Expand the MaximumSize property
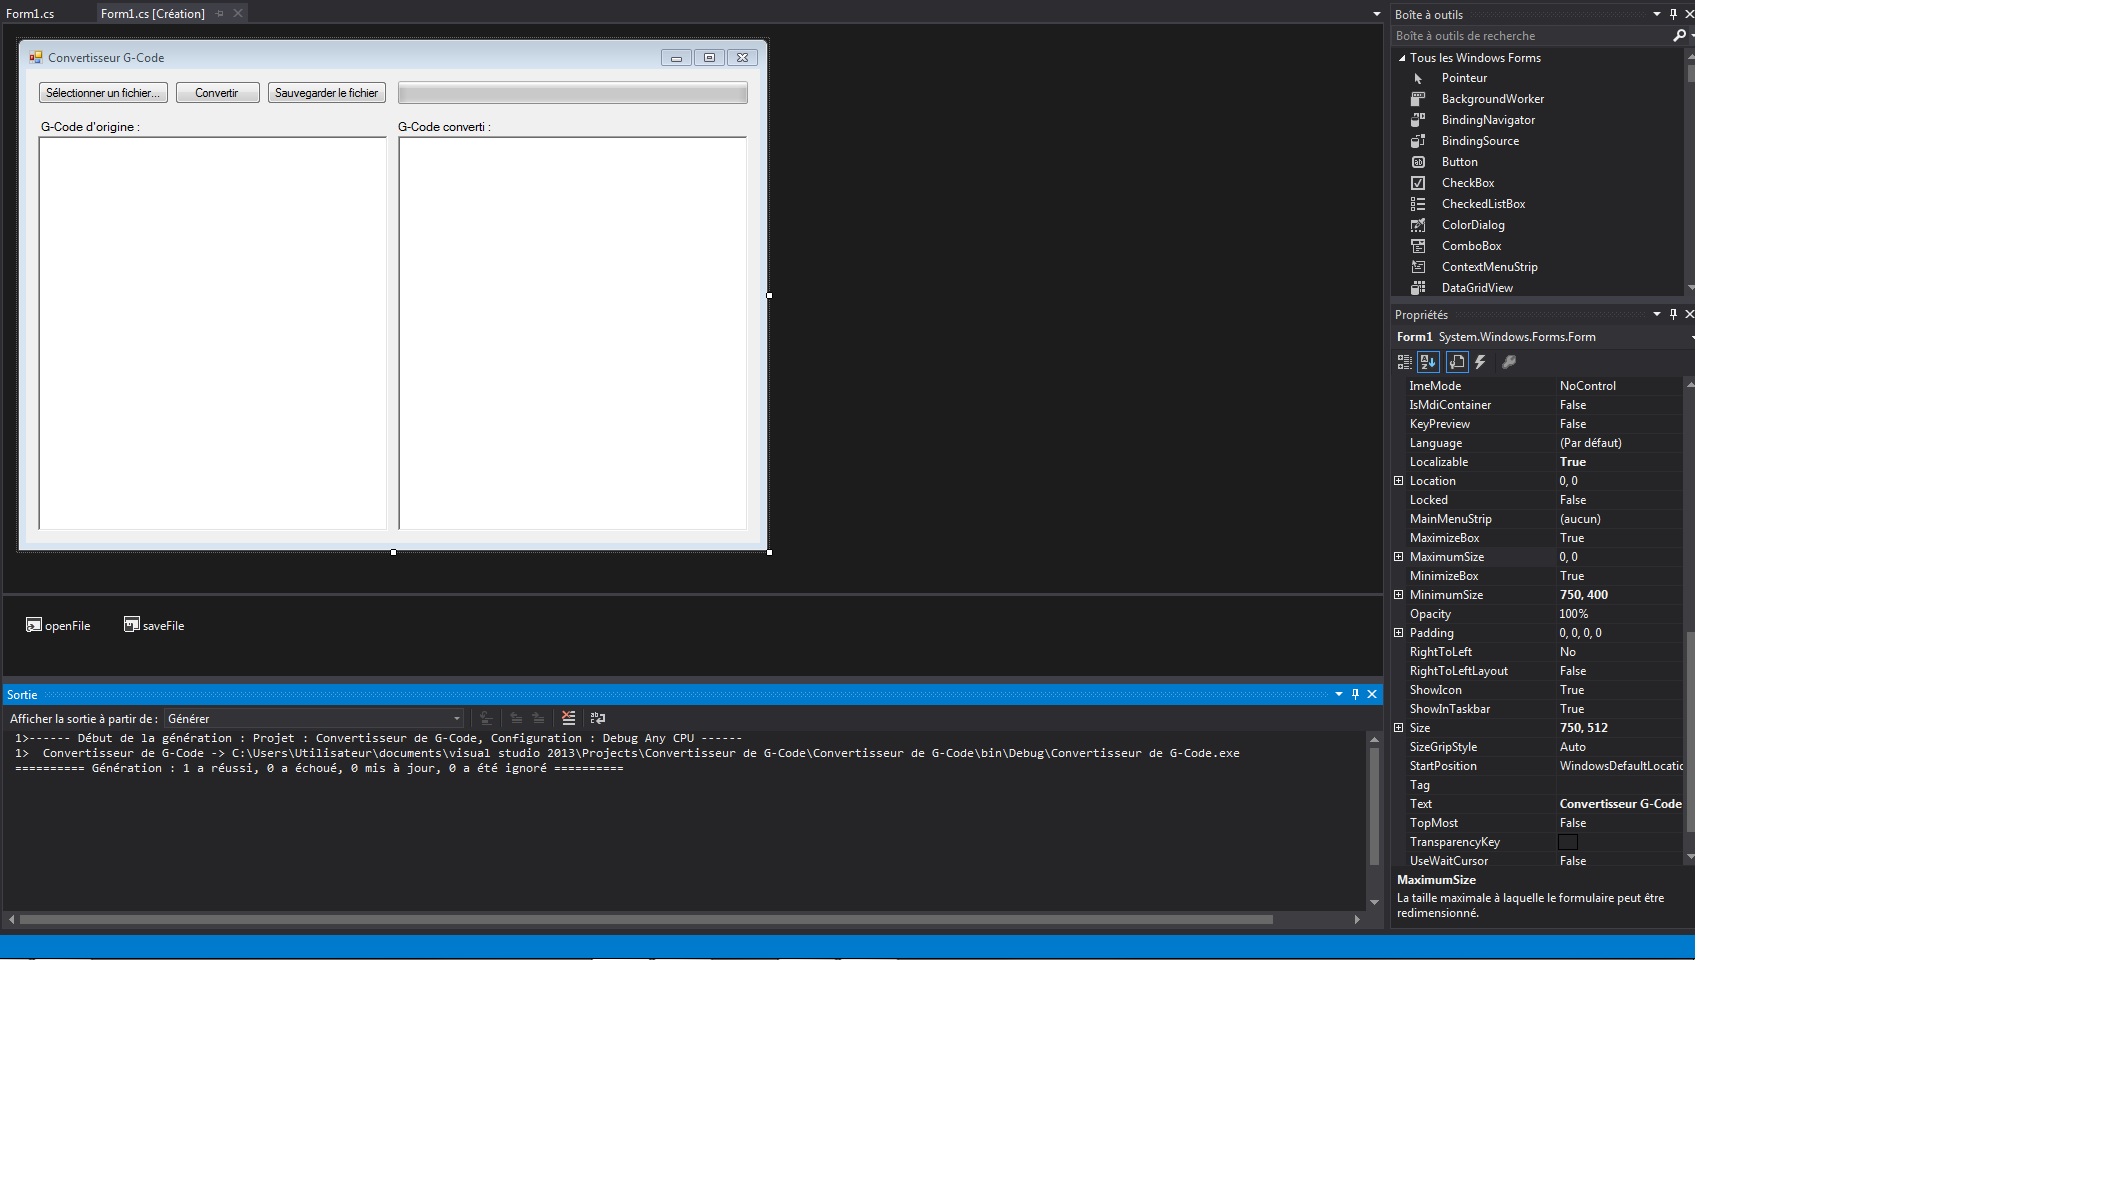 (x=1399, y=557)
